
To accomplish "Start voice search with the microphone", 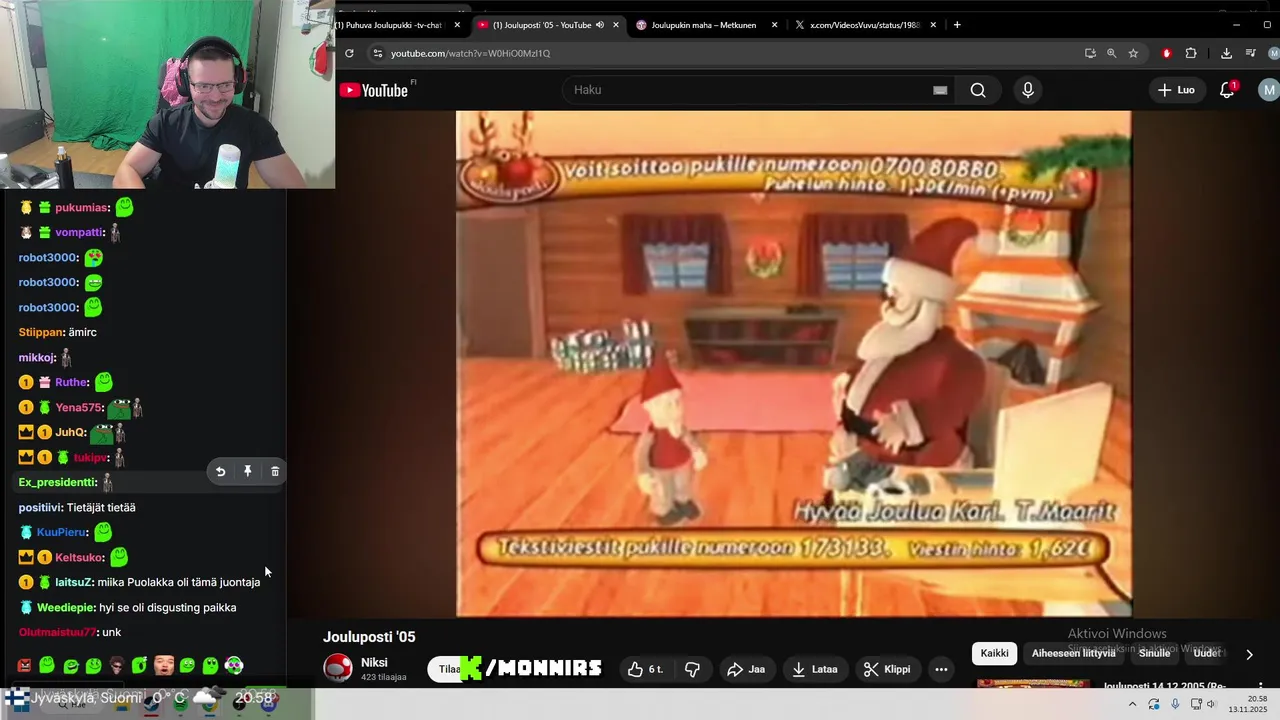I will (x=1028, y=90).
